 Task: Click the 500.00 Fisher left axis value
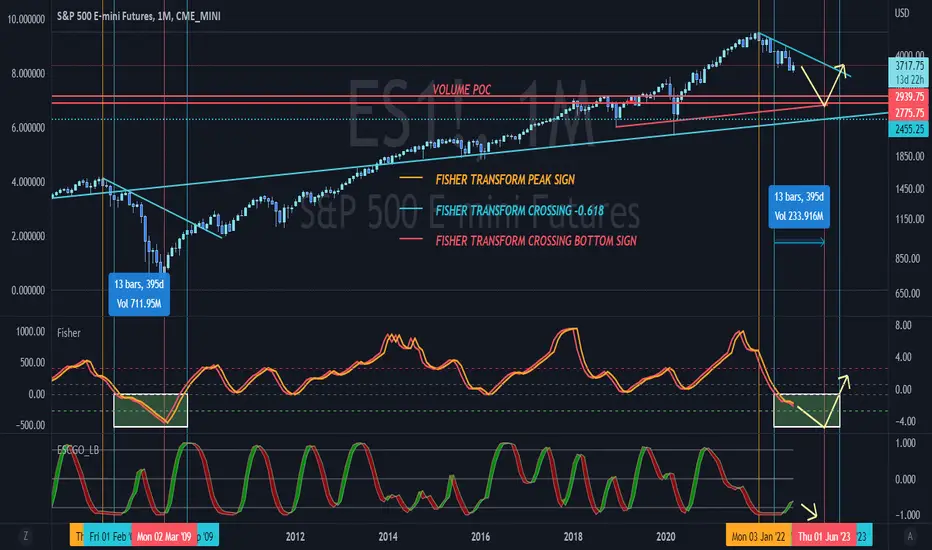(x=33, y=362)
